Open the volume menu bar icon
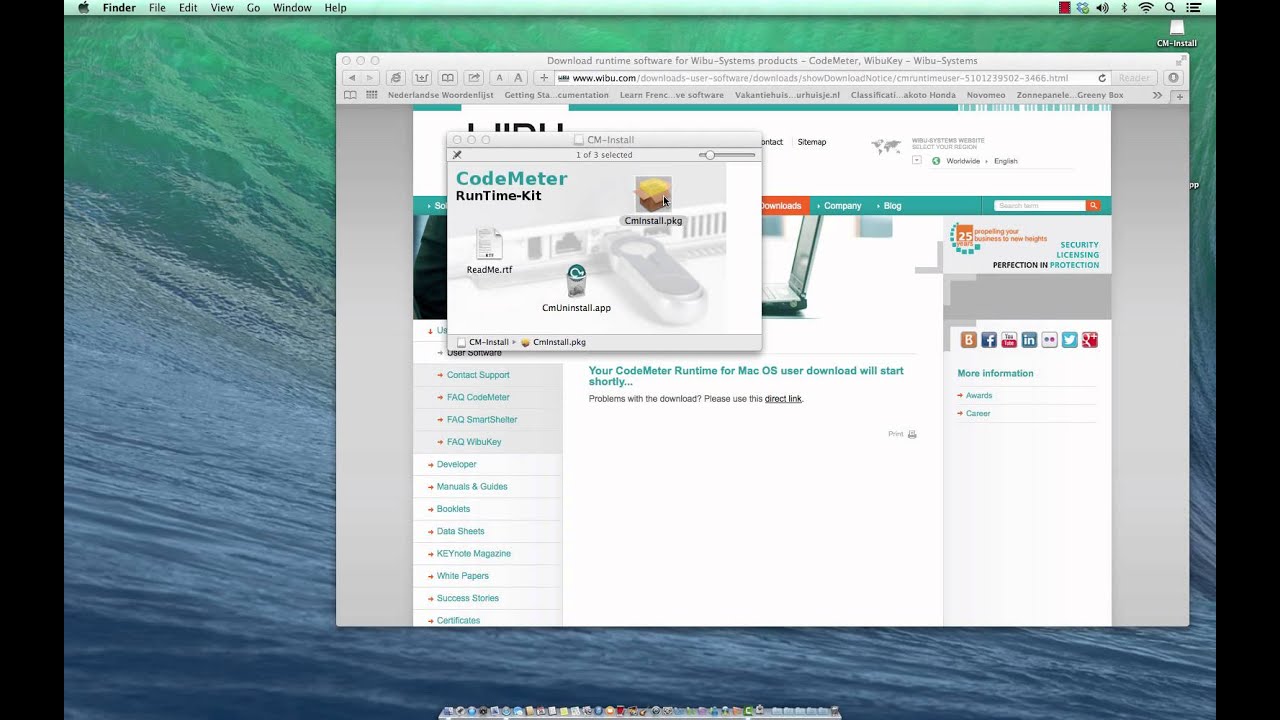 click(x=1102, y=8)
